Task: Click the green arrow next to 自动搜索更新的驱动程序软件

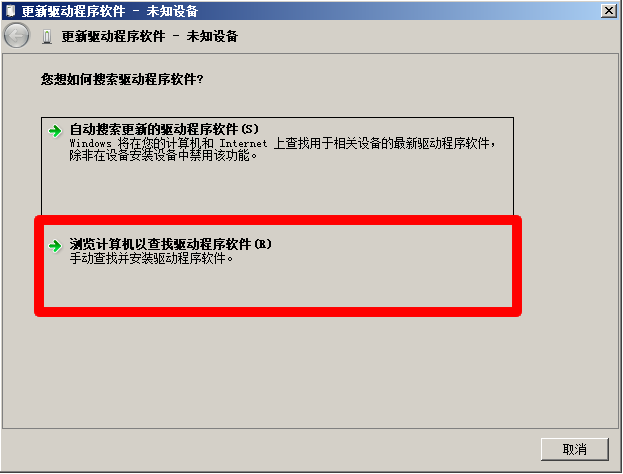Action: 55,131
